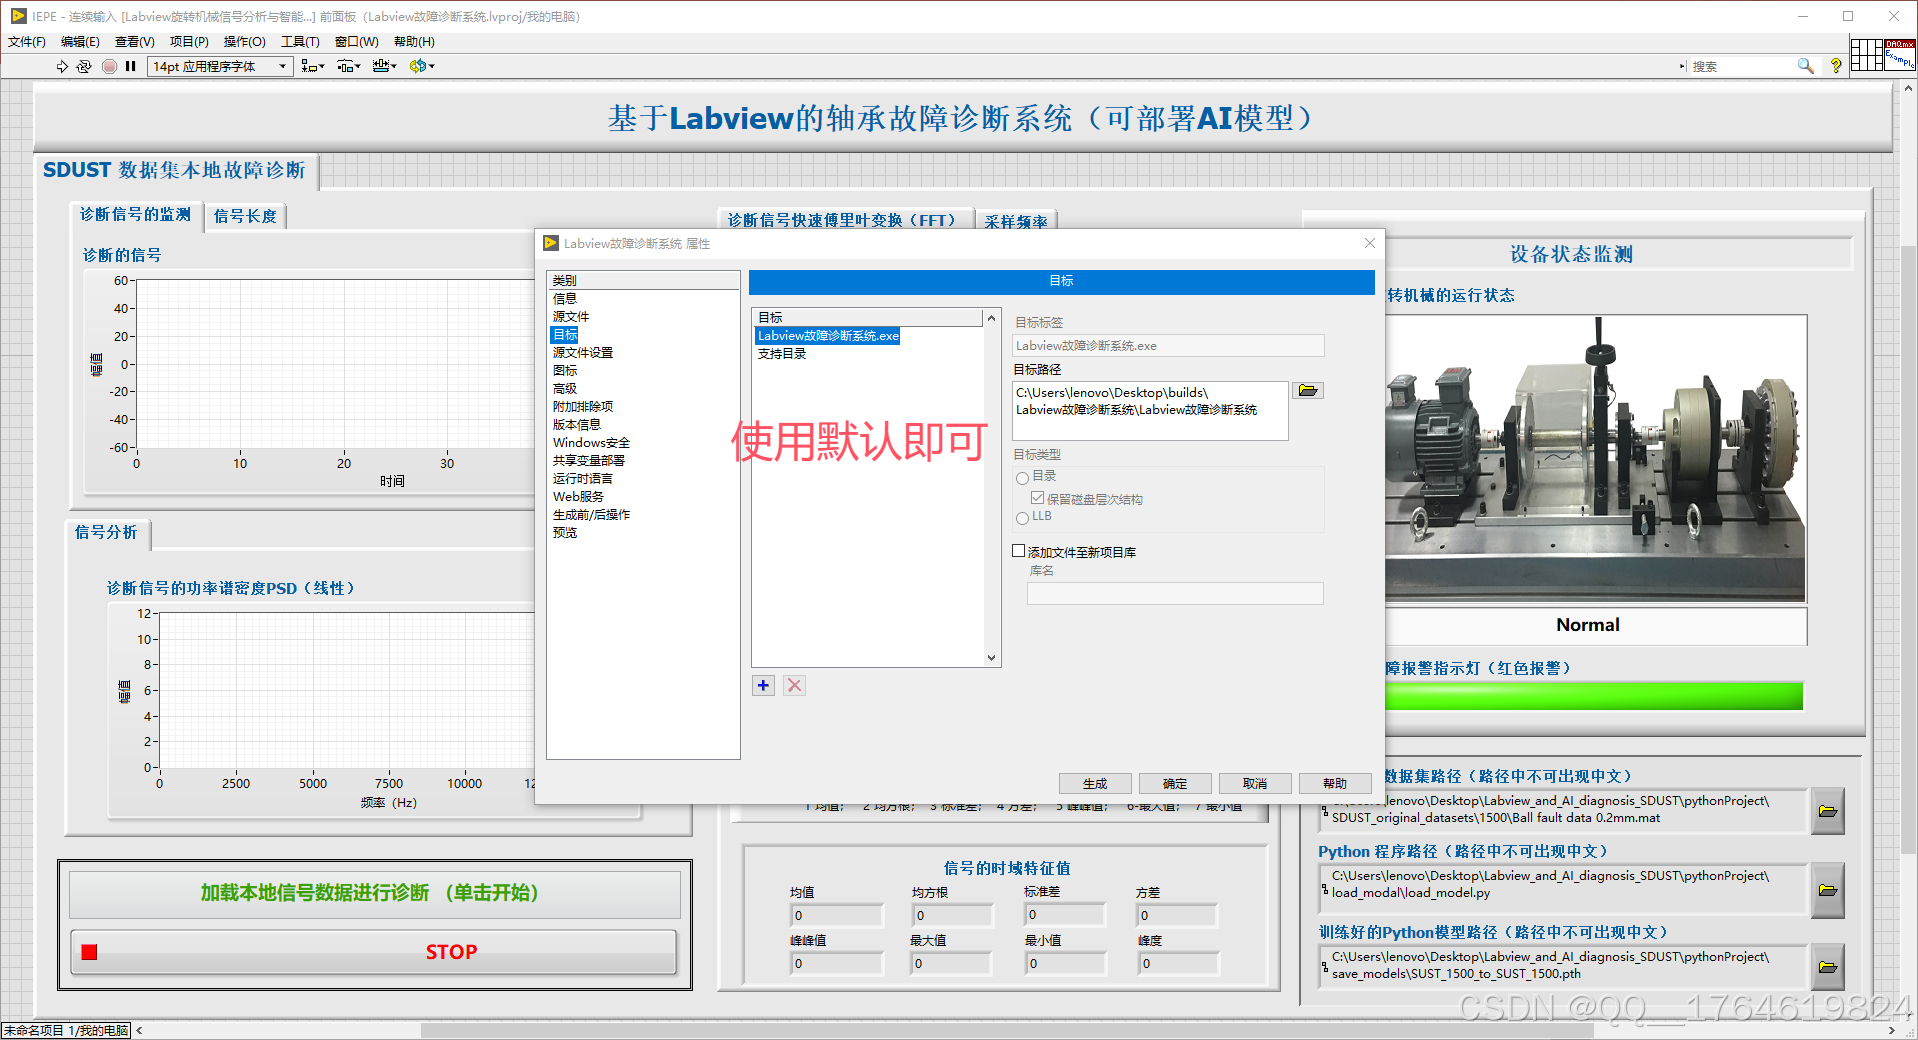The width and height of the screenshot is (1918, 1040).
Task: Open the Align Objects toolbar dropdown
Action: tap(313, 66)
